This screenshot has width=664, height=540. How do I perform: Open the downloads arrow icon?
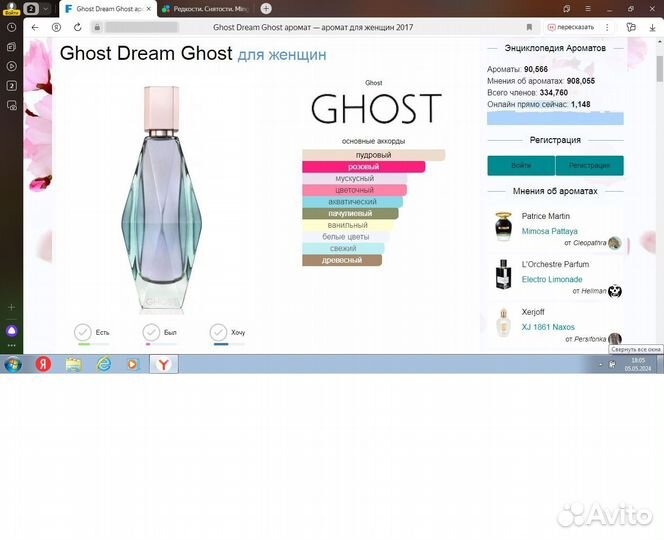coord(653,28)
